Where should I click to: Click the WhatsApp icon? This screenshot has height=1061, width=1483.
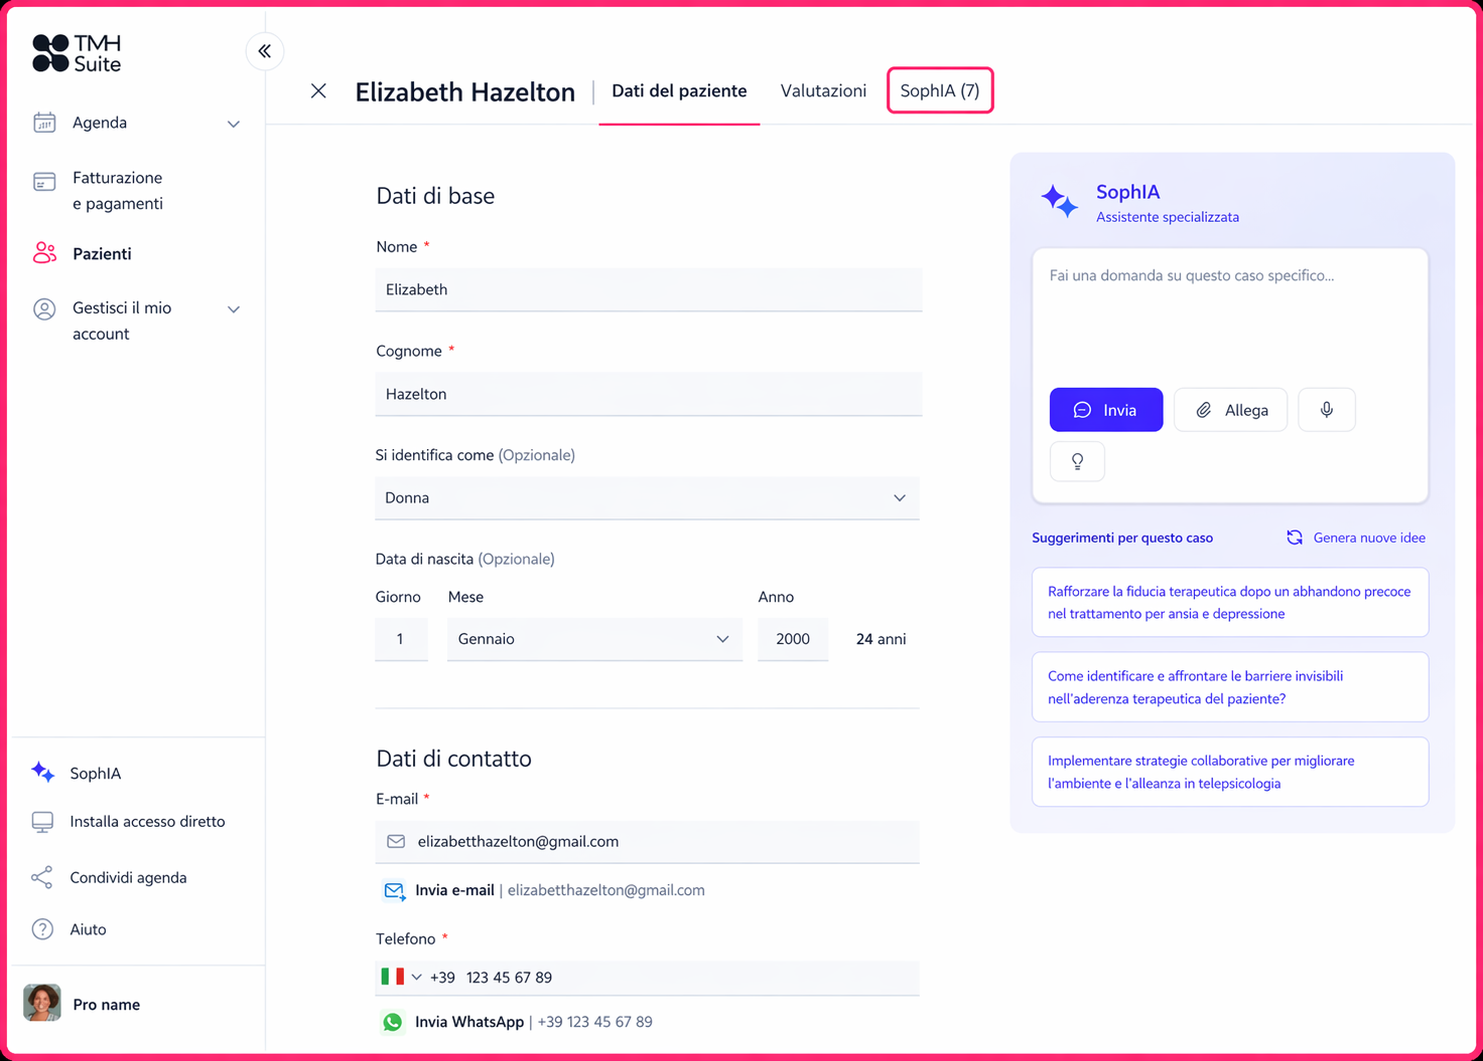coord(393,1022)
